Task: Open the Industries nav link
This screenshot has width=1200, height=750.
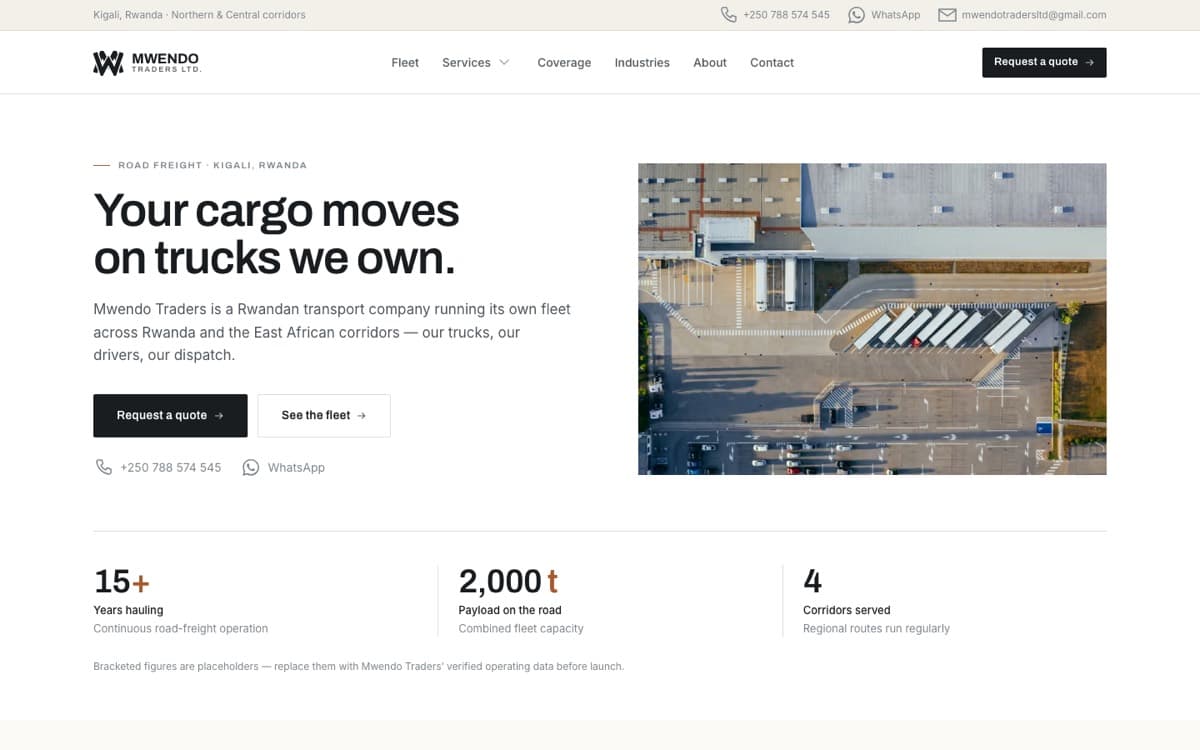Action: (642, 62)
